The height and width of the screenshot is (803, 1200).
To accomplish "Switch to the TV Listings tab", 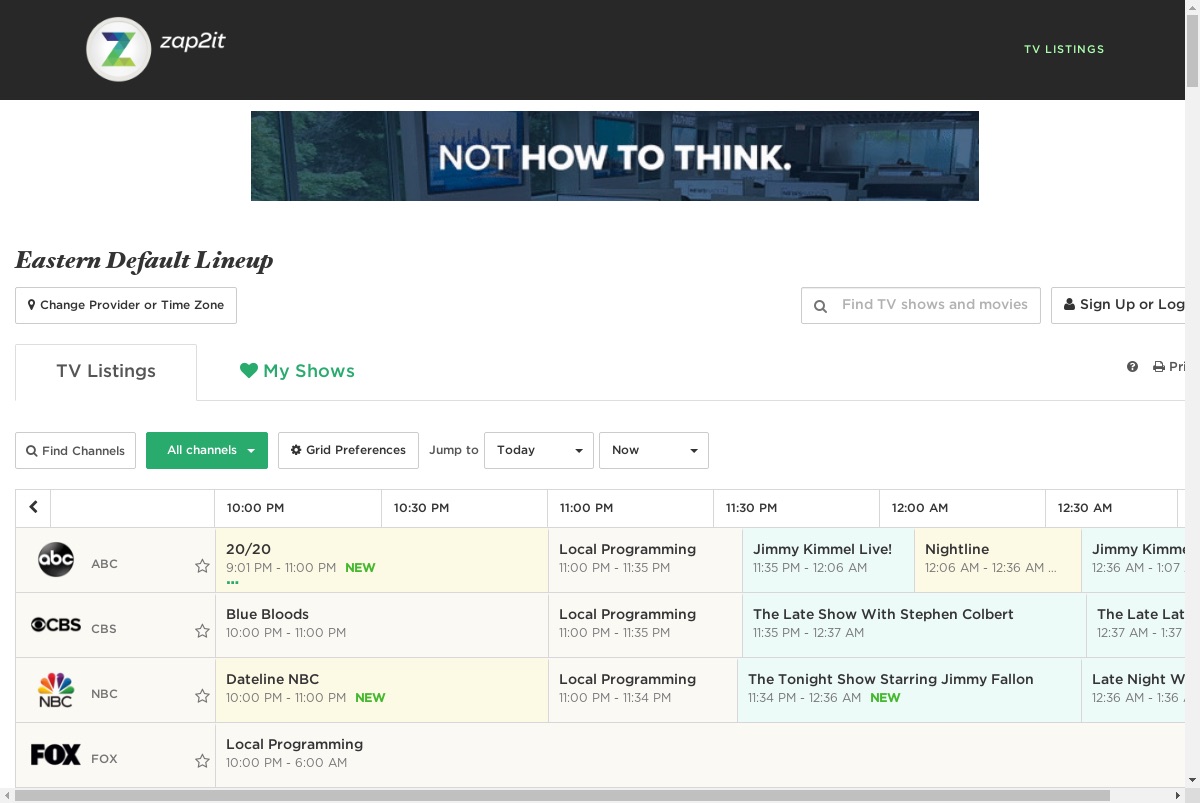I will (106, 372).
